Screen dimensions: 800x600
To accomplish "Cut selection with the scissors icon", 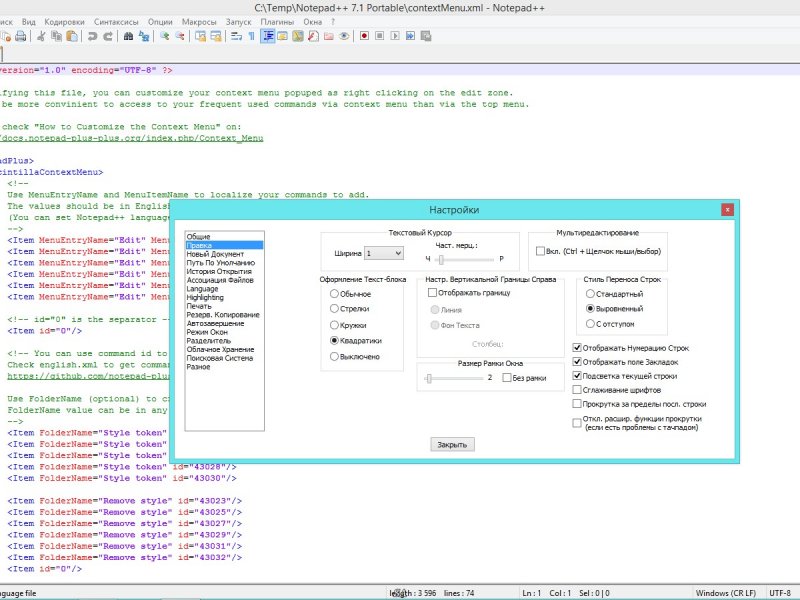I will pyautogui.click(x=41, y=36).
